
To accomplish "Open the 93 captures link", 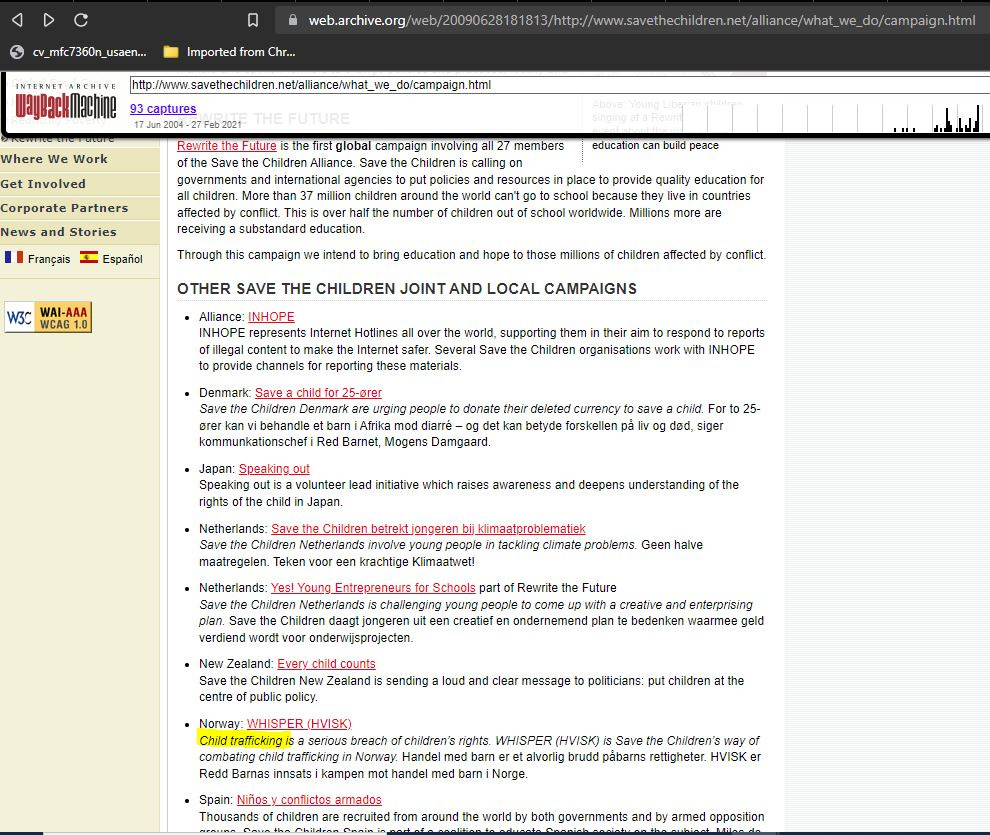I will click(x=163, y=109).
